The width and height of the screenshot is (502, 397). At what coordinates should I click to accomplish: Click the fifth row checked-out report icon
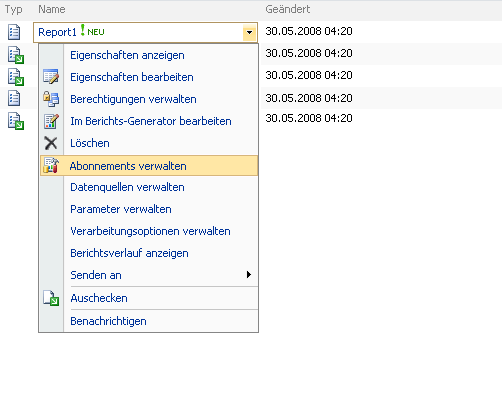click(x=16, y=121)
